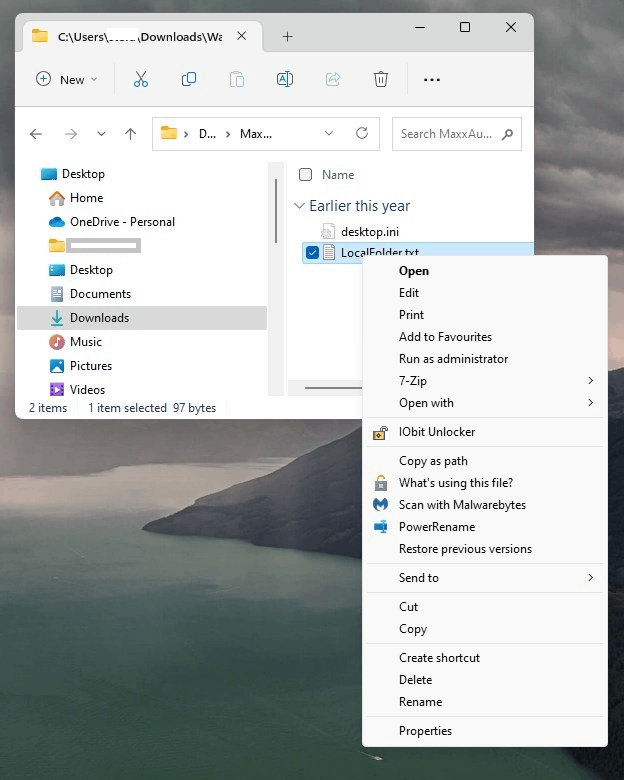Click the Copy toolbar icon
The image size is (624, 780).
[189, 79]
